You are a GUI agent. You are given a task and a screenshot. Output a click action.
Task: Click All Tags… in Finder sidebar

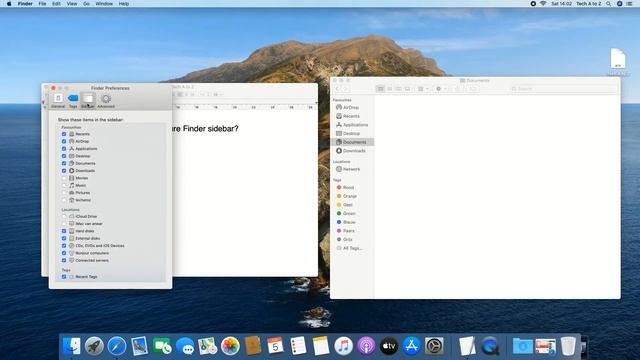pos(352,248)
